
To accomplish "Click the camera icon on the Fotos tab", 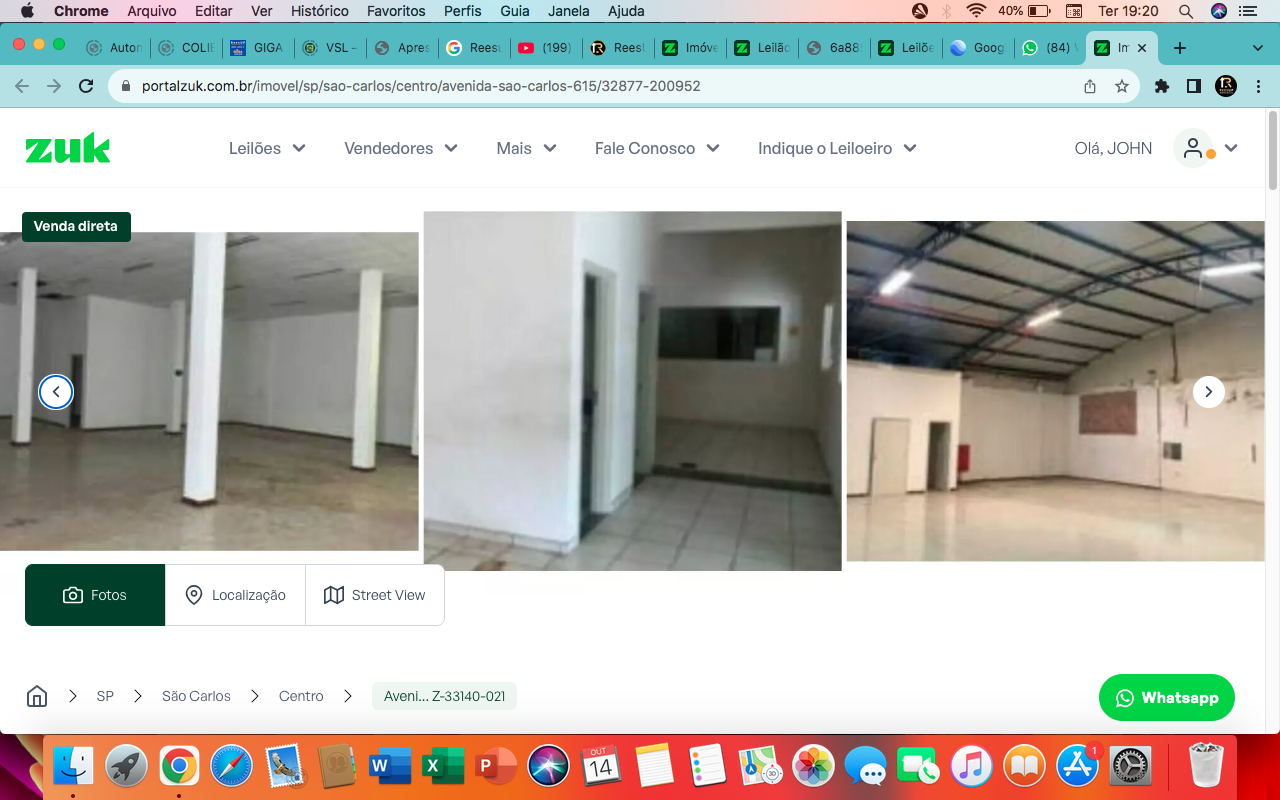I will [x=73, y=594].
